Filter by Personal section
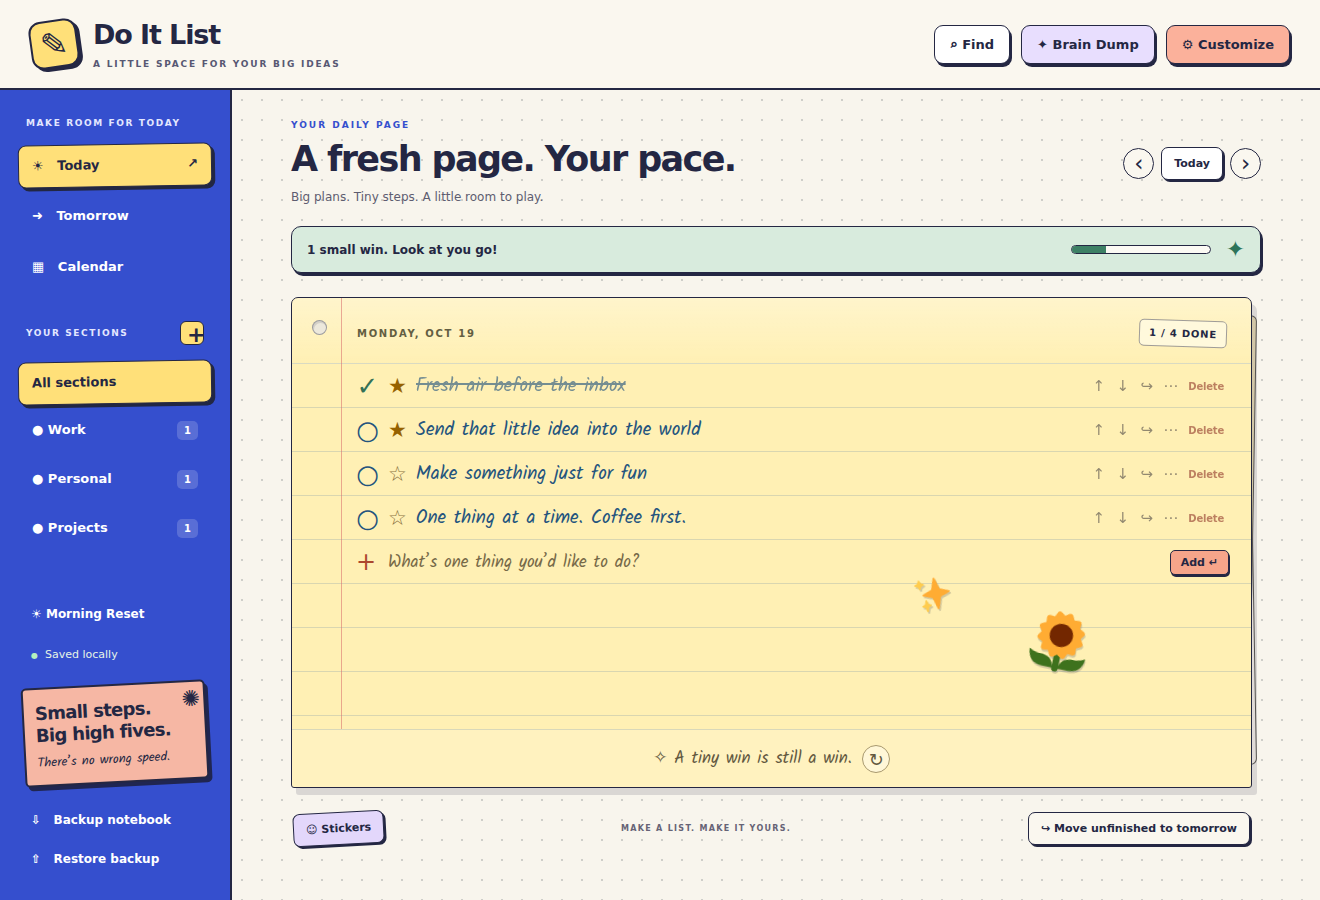The width and height of the screenshot is (1320, 900). pyautogui.click(x=115, y=479)
